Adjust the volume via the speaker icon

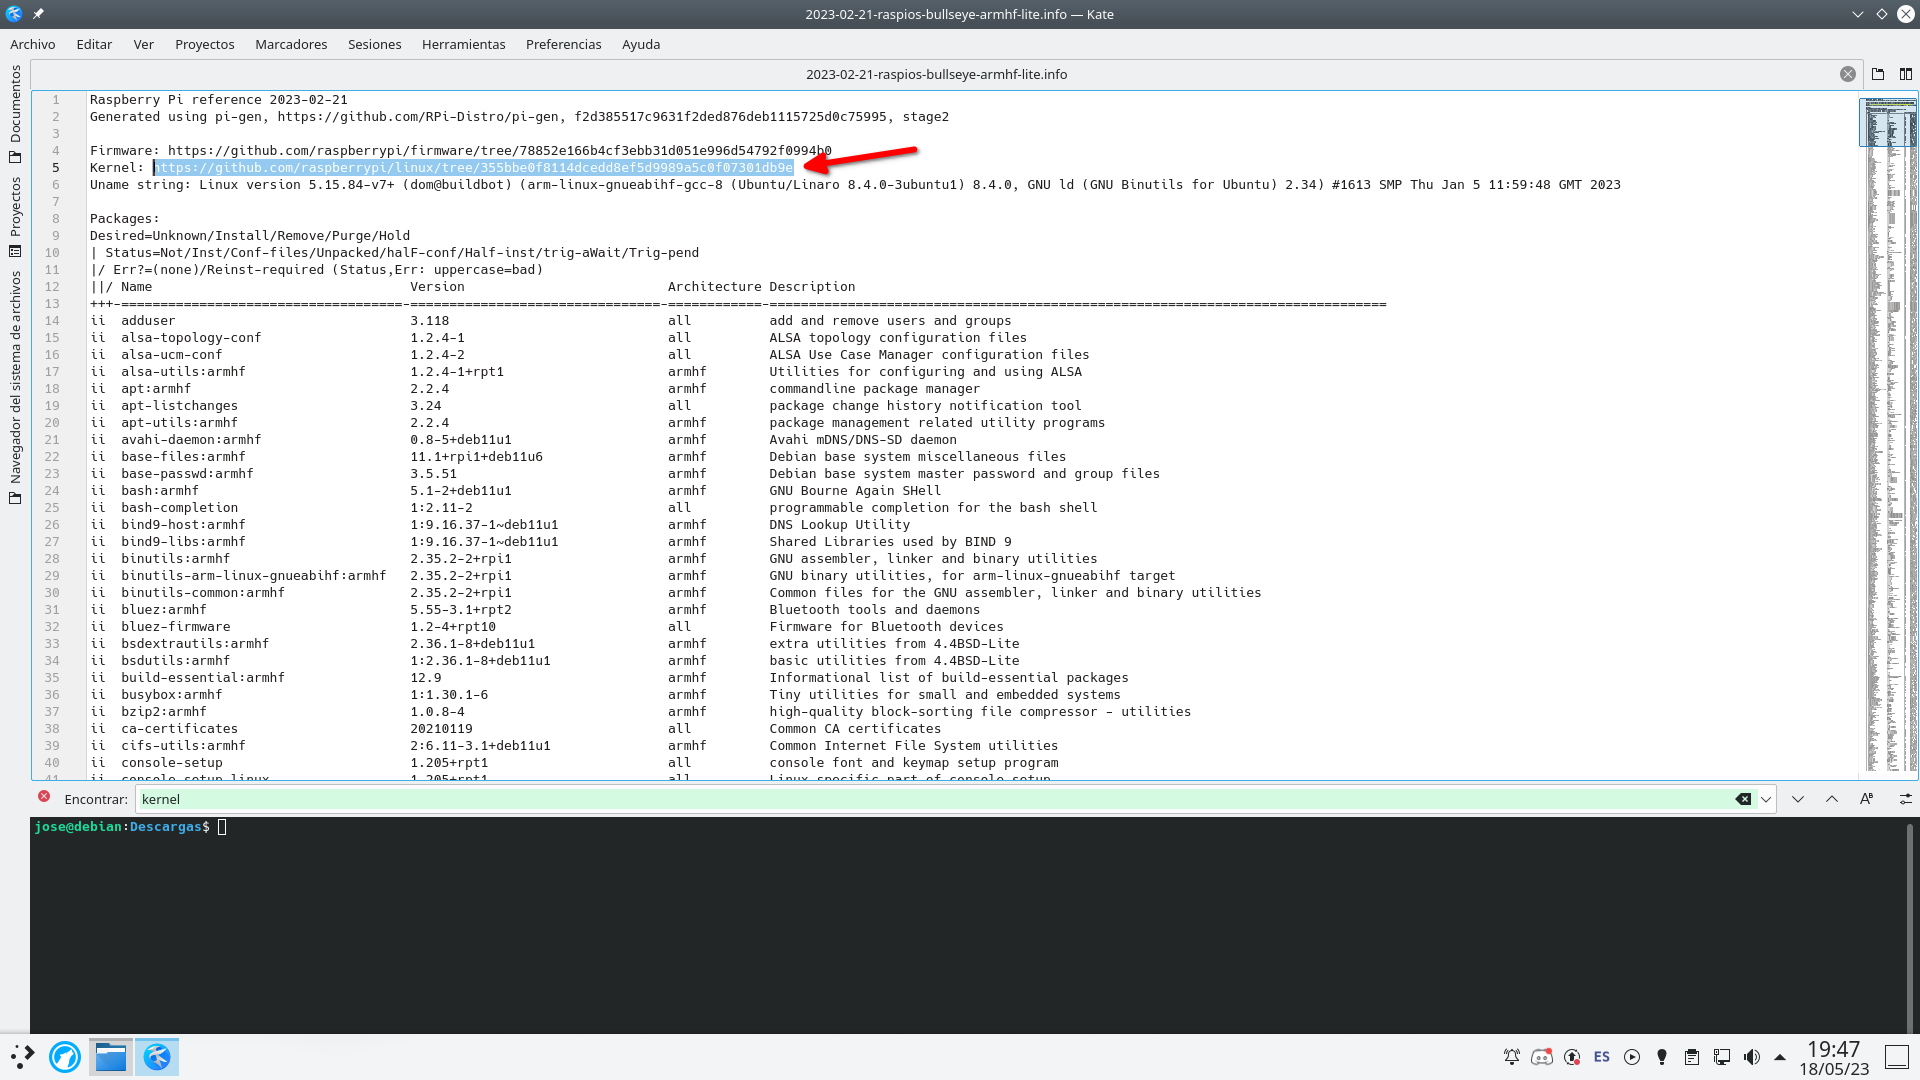coord(1752,1056)
